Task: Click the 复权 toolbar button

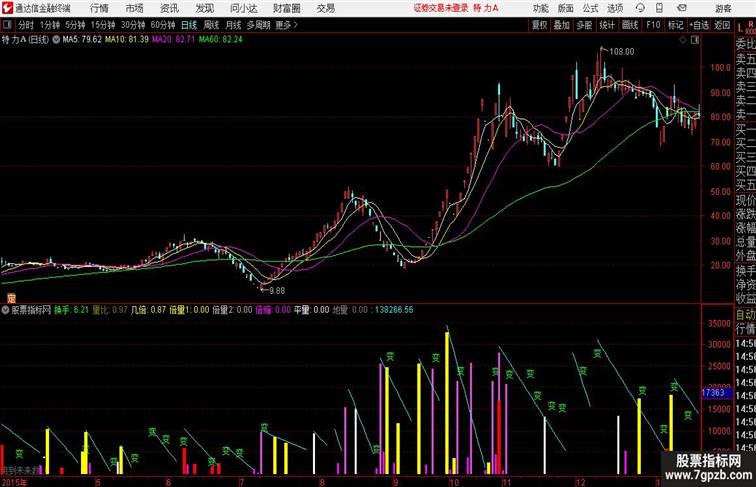Action: coord(540,25)
